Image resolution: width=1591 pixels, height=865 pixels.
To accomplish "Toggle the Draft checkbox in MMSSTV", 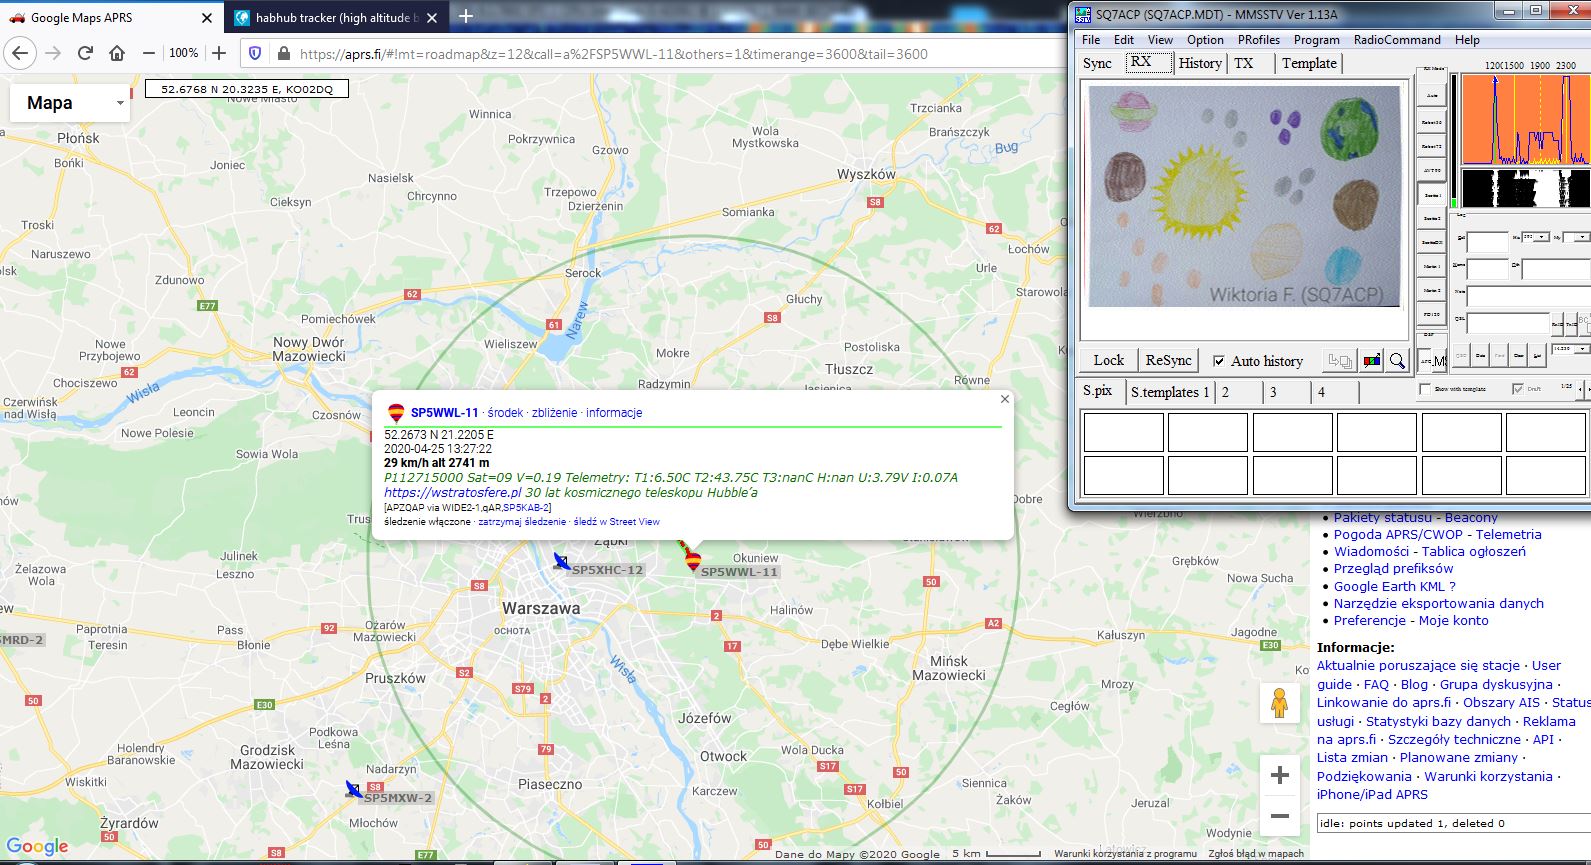I will point(1518,388).
